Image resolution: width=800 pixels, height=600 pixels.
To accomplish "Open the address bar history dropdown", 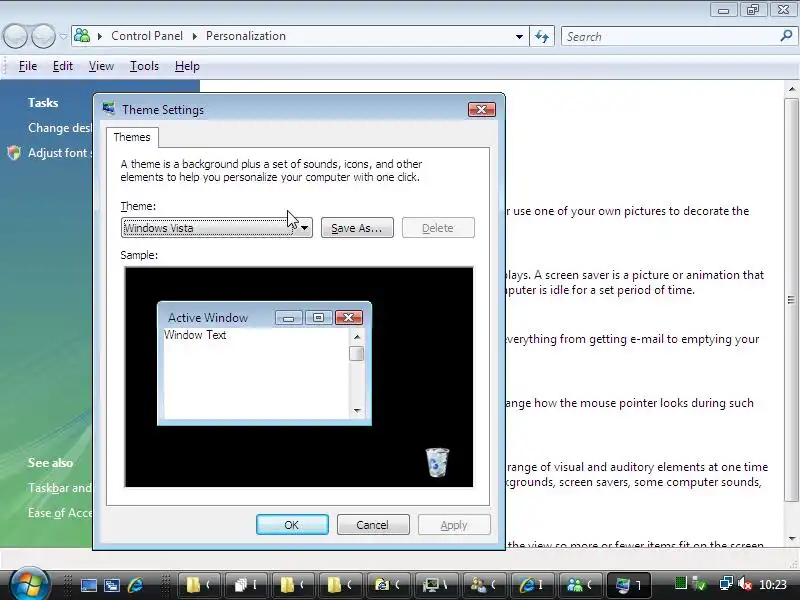I will tap(519, 37).
